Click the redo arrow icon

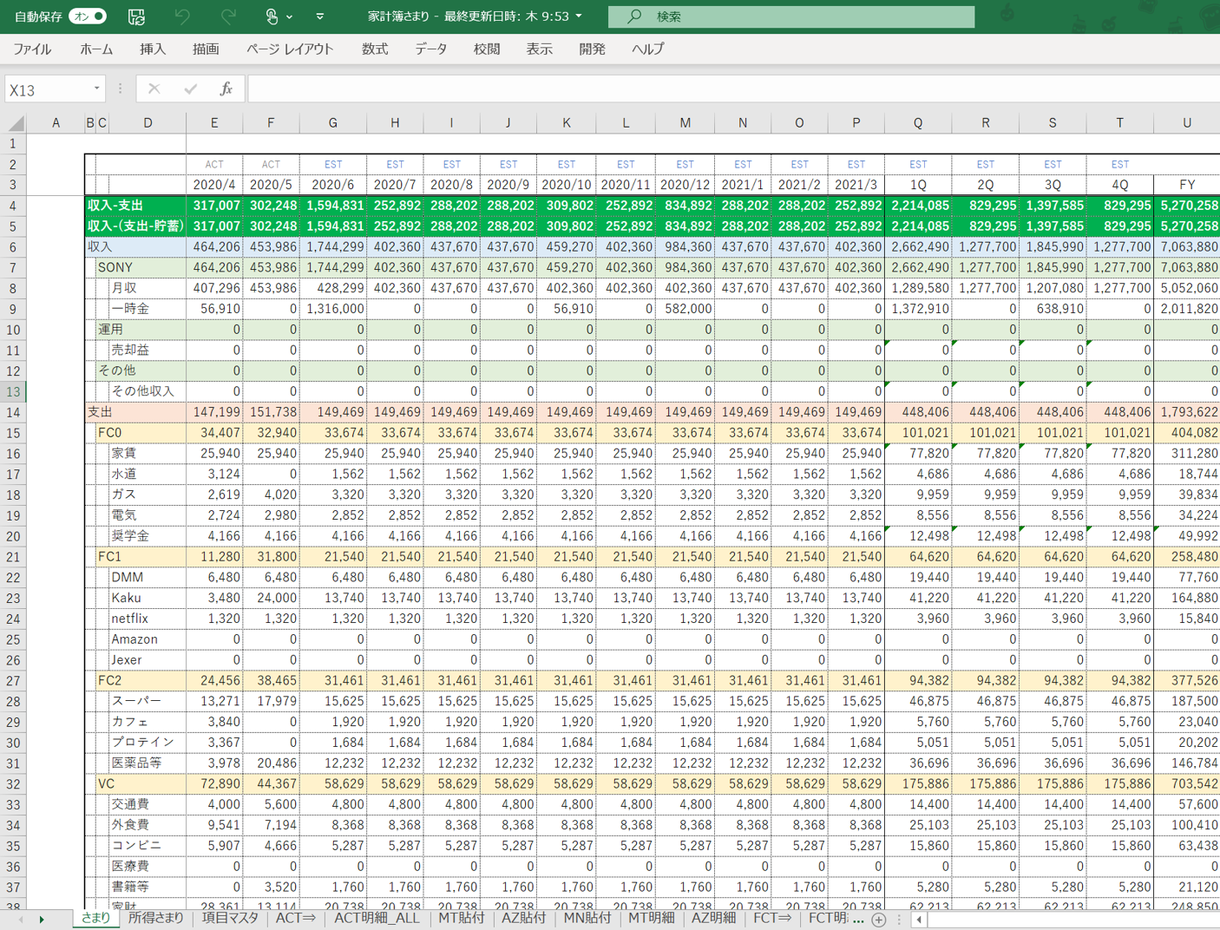pos(228,17)
